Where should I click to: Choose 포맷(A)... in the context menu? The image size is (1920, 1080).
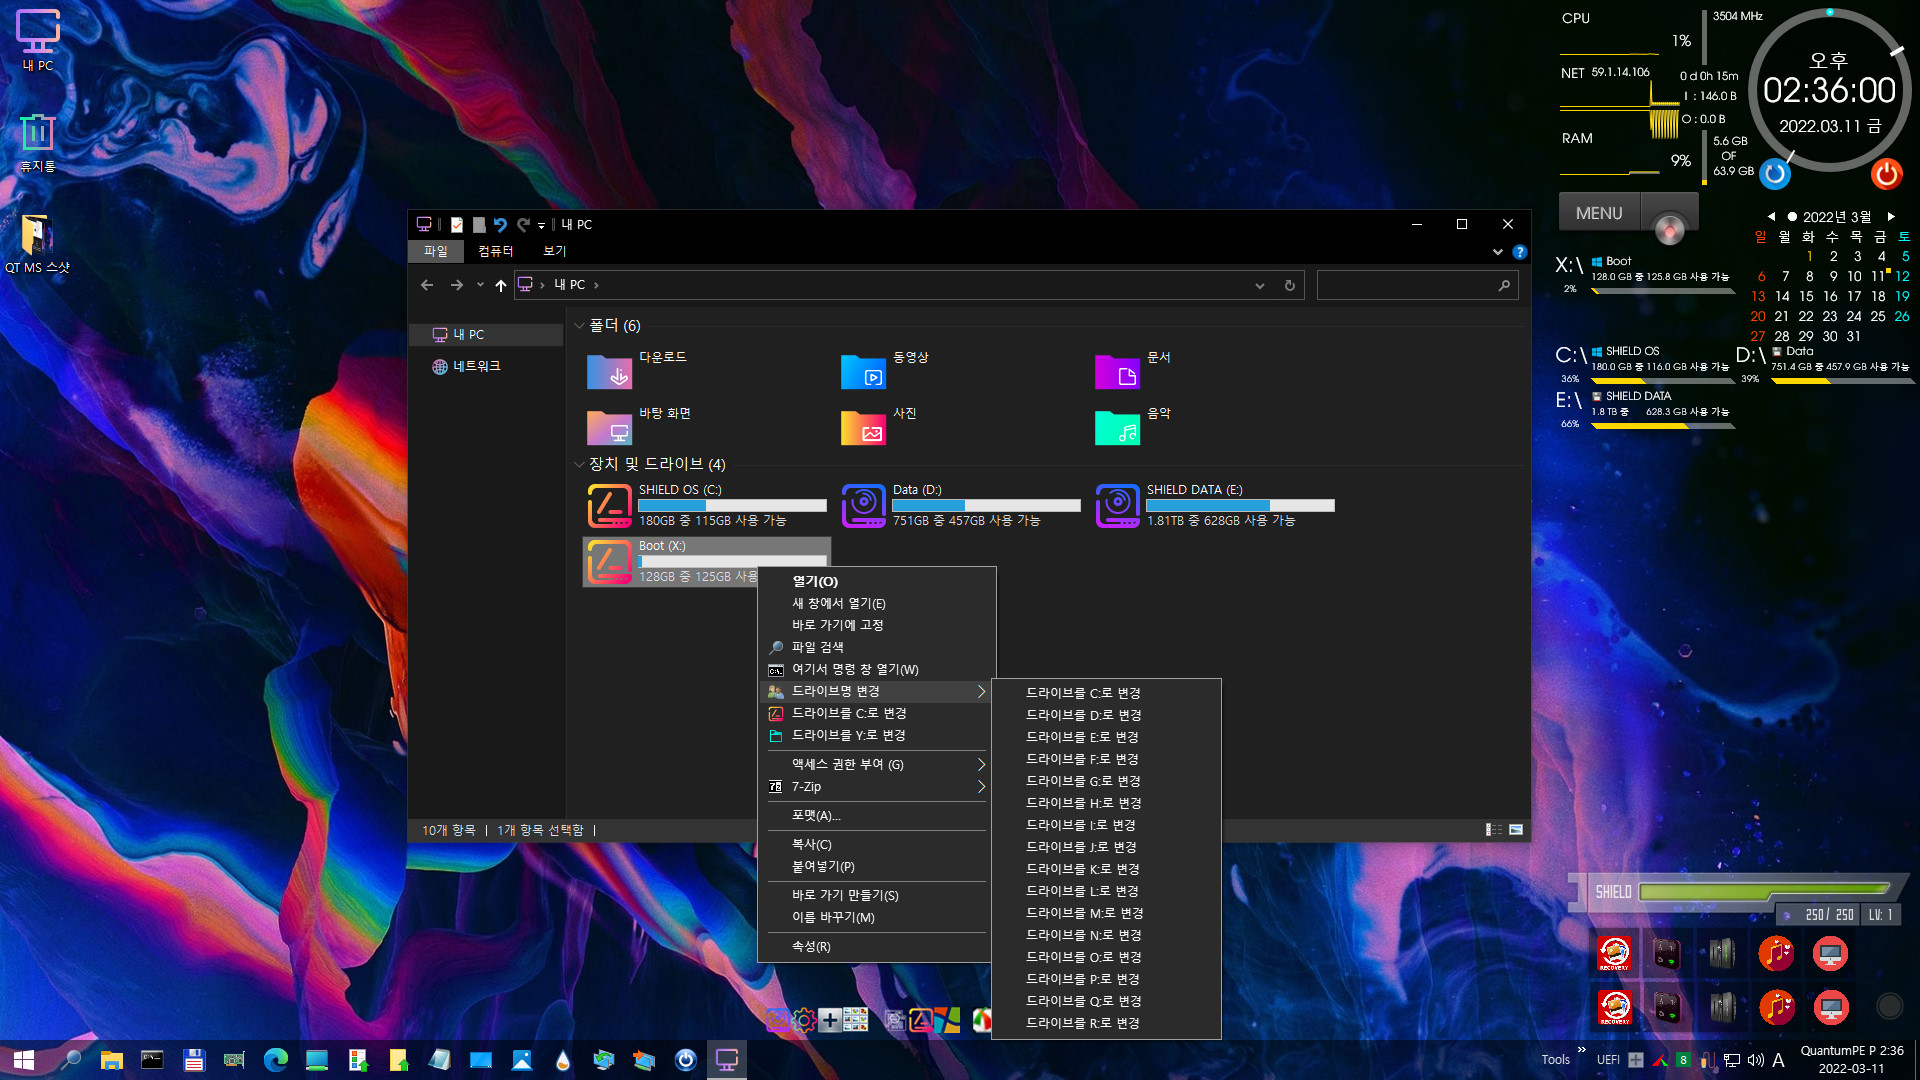coord(877,816)
